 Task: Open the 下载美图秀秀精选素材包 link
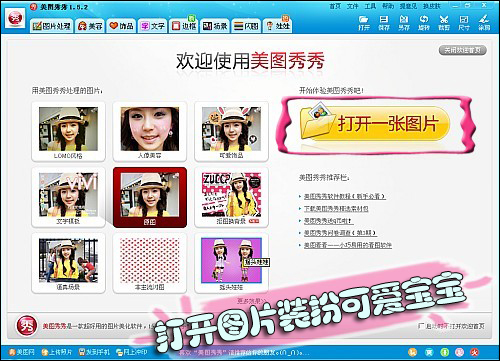point(336,209)
